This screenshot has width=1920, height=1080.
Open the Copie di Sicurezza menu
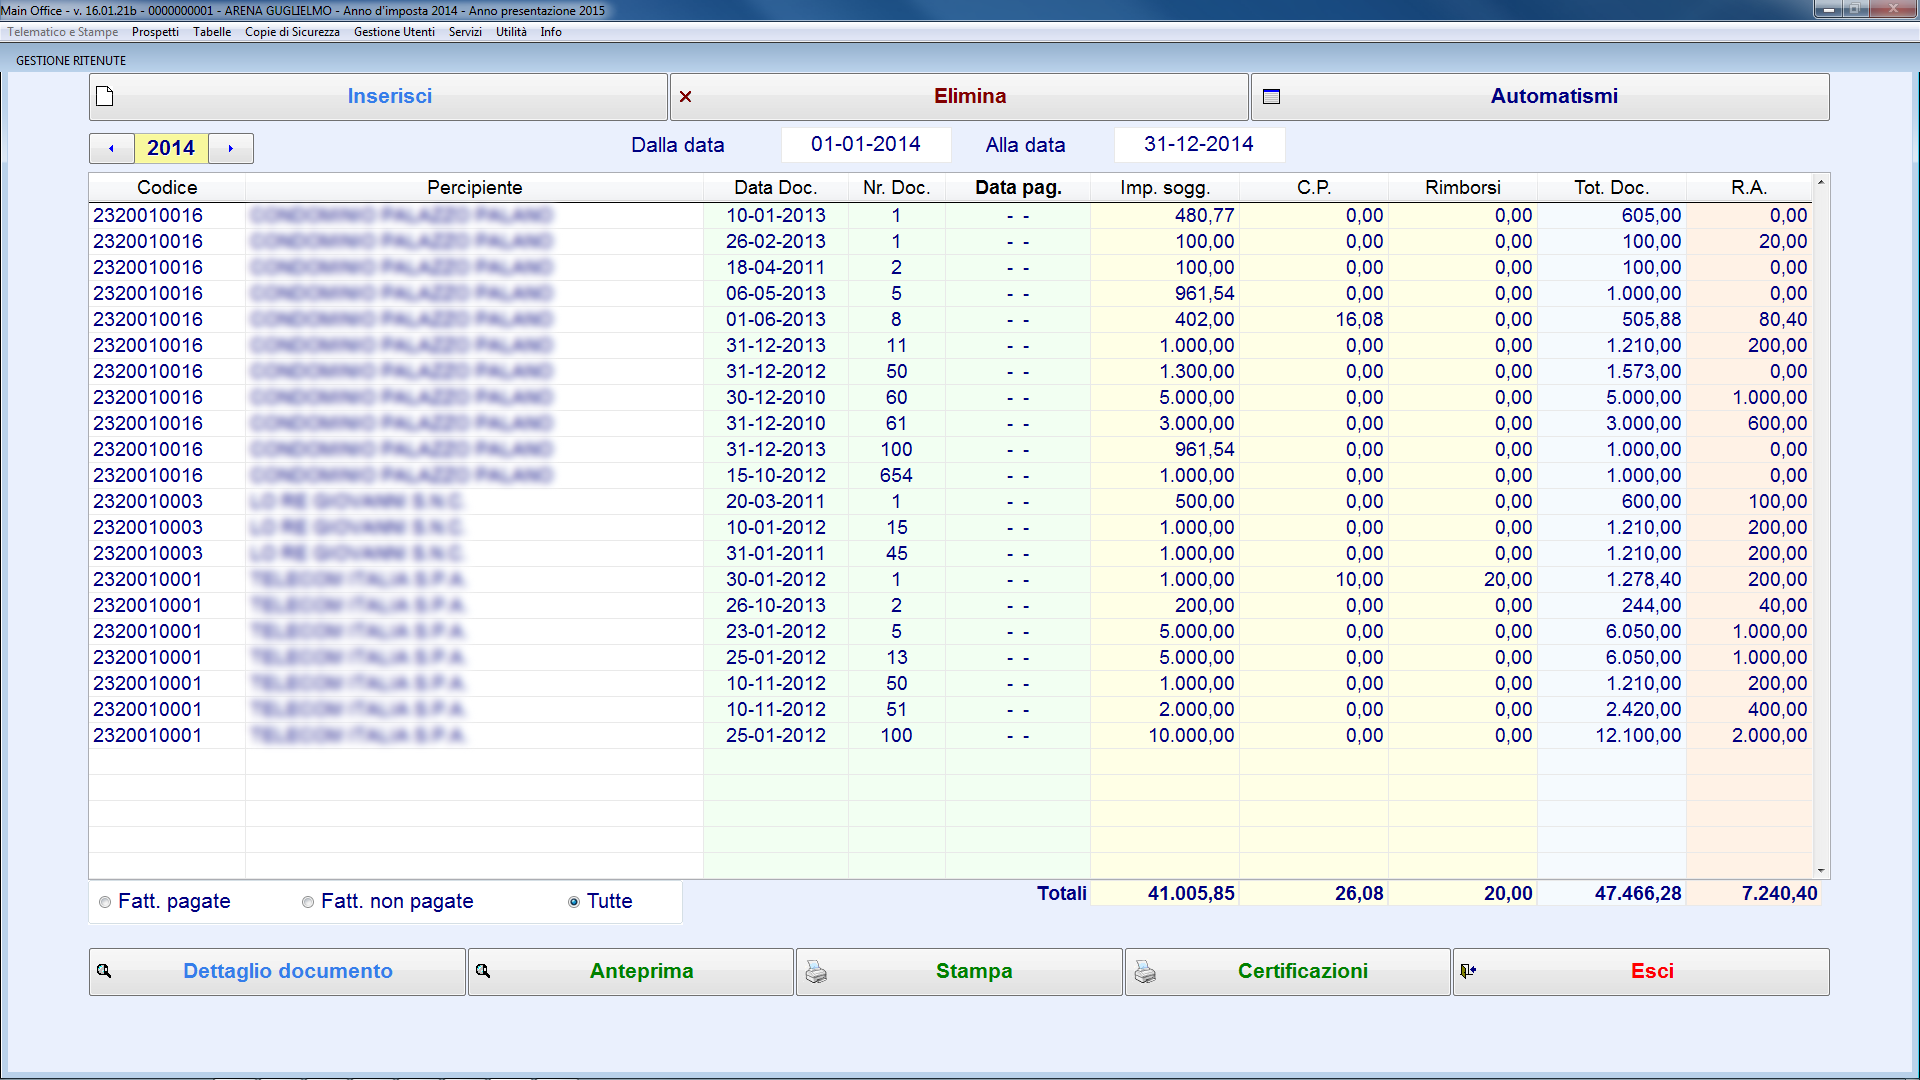[292, 32]
